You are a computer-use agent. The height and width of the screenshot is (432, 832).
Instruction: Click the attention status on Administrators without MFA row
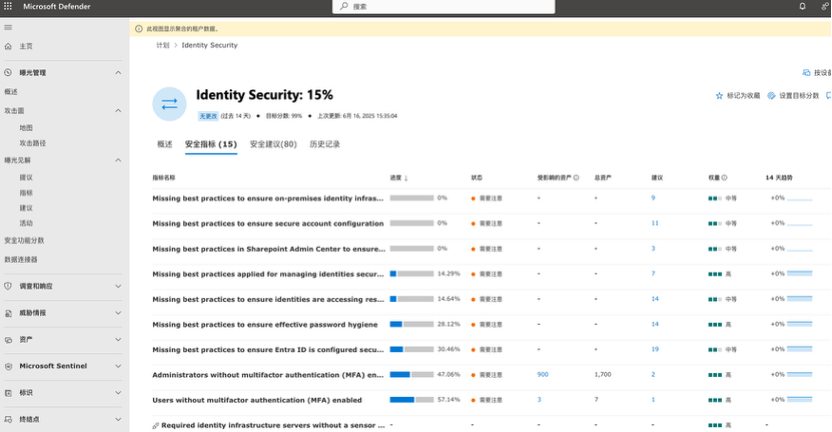(487, 375)
